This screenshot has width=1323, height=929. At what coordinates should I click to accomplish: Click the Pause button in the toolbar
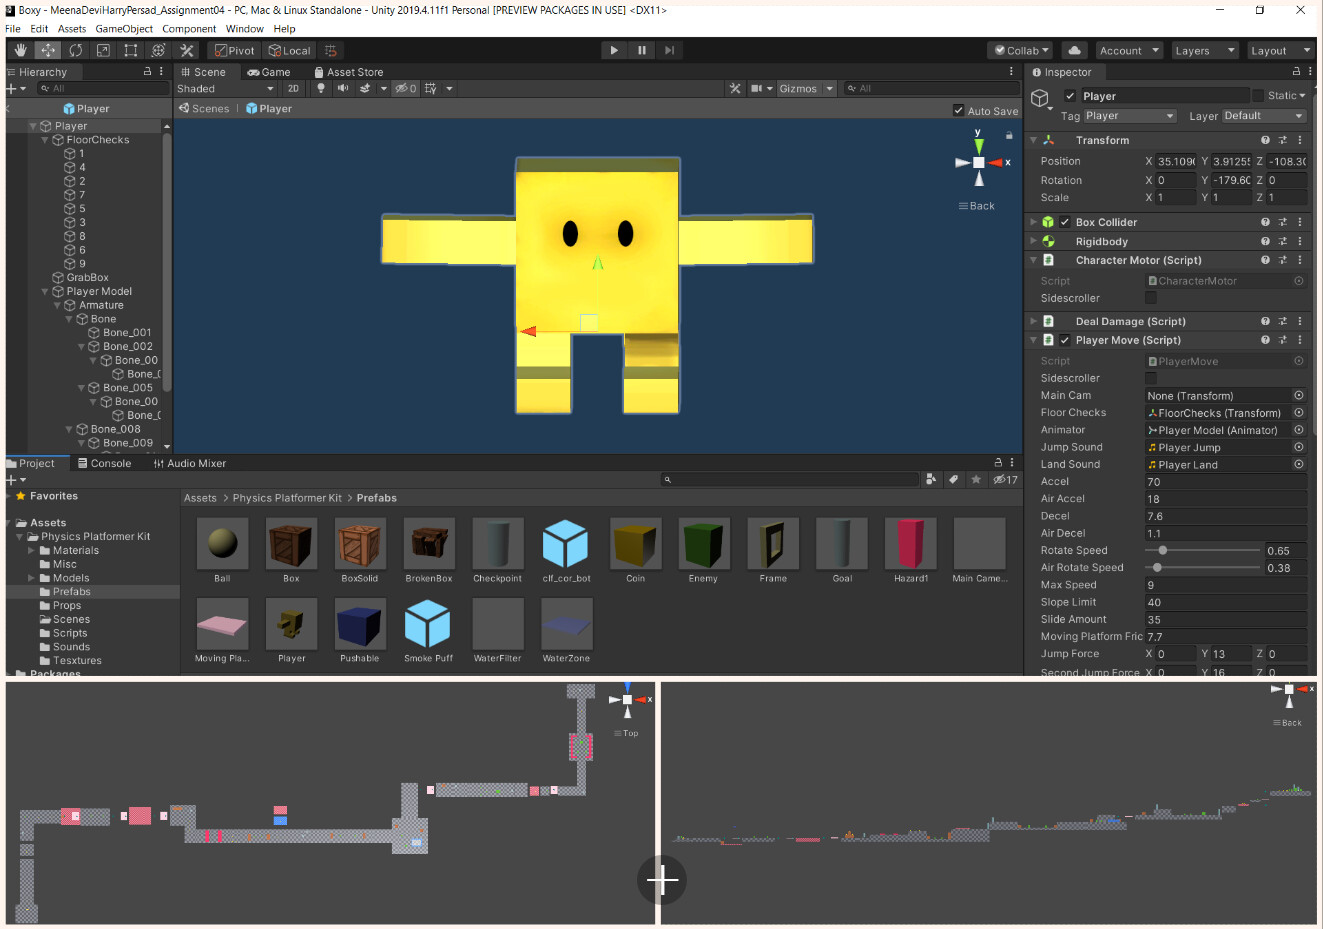(641, 49)
